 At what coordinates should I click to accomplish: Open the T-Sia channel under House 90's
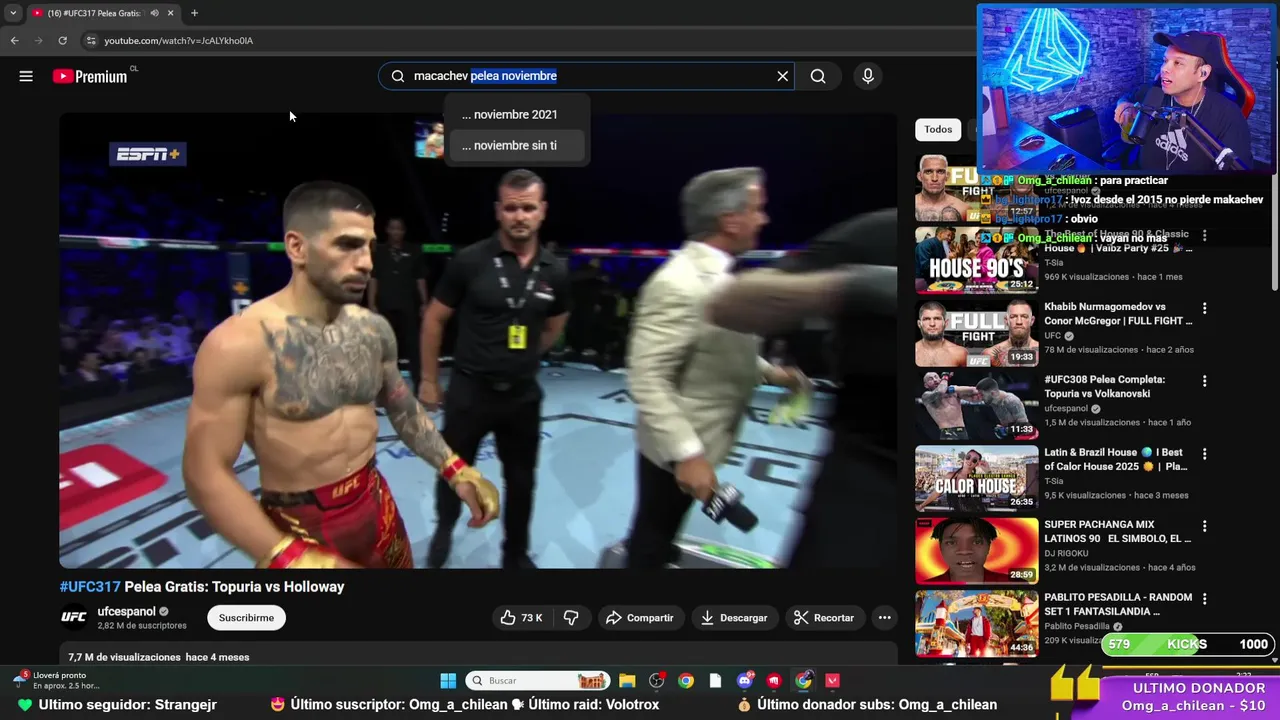tap(1055, 263)
